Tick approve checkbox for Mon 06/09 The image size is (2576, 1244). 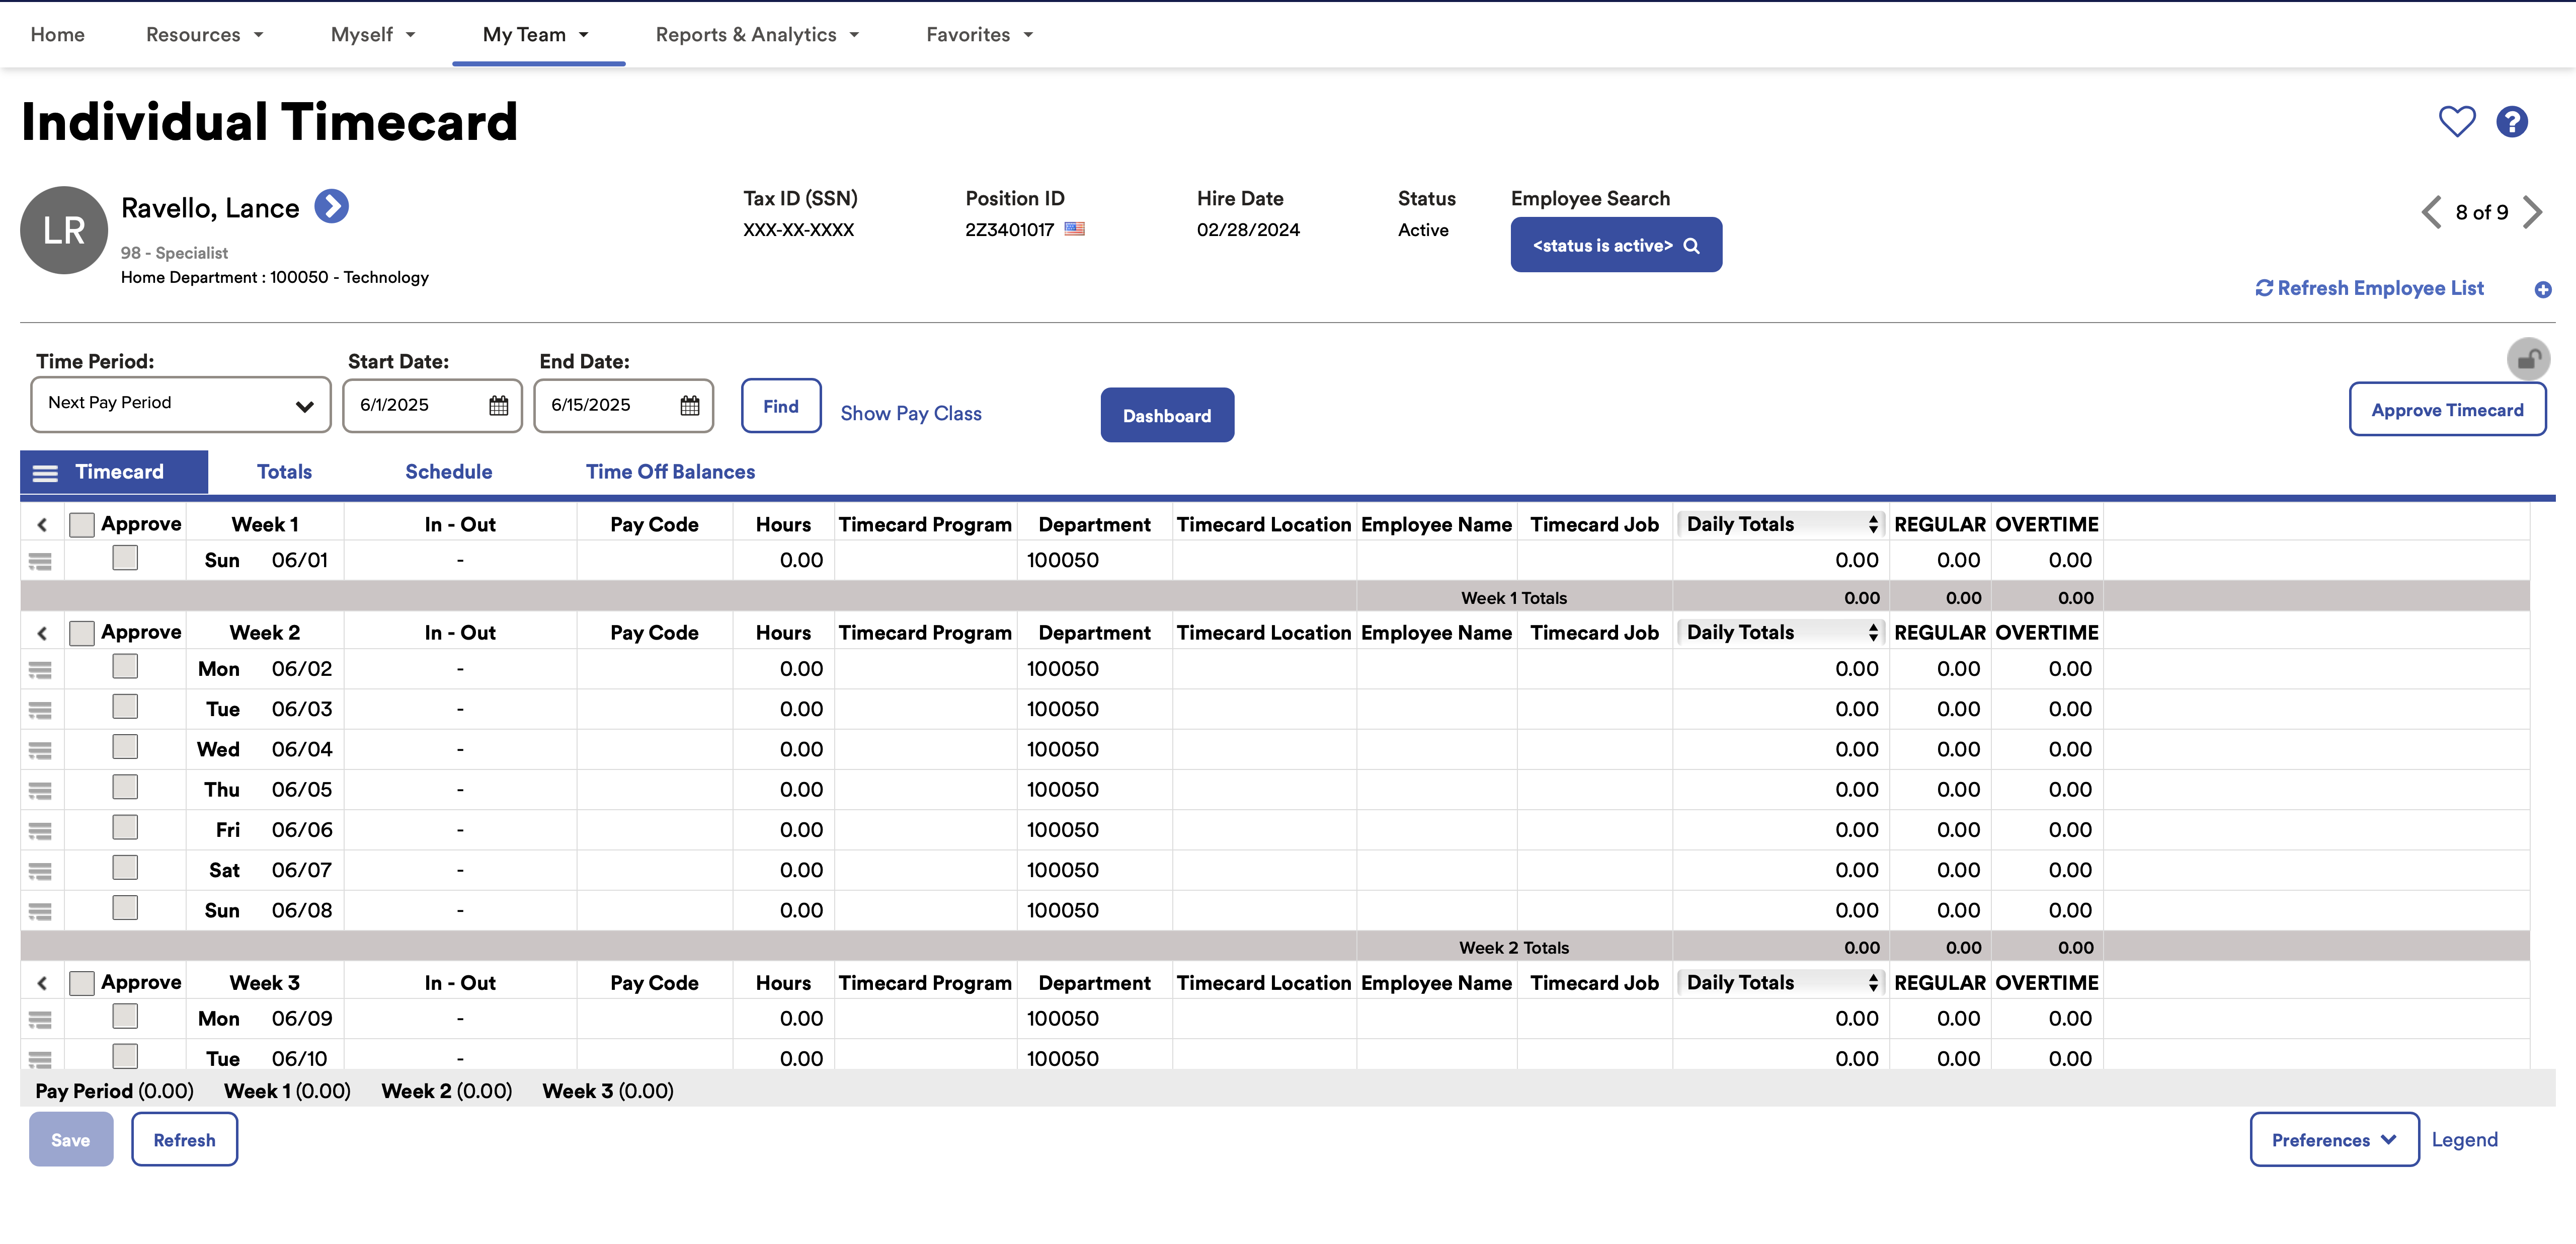125,1016
